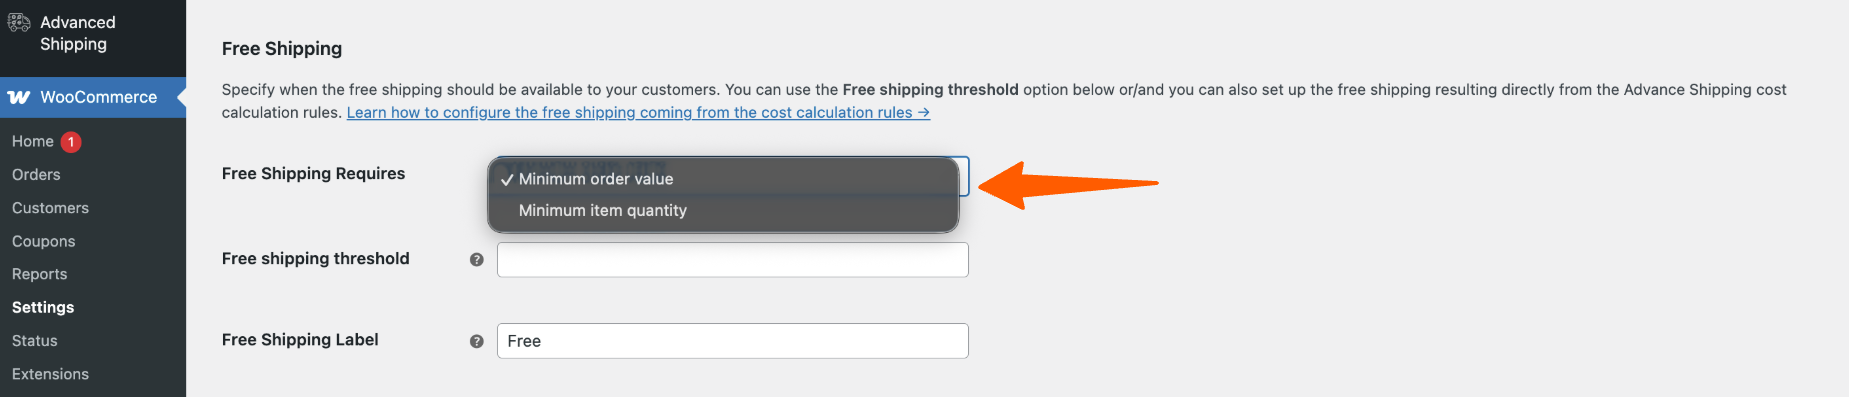The height and width of the screenshot is (397, 1849).
Task: Click help icon beside Free Shipping Label
Action: pyautogui.click(x=477, y=341)
